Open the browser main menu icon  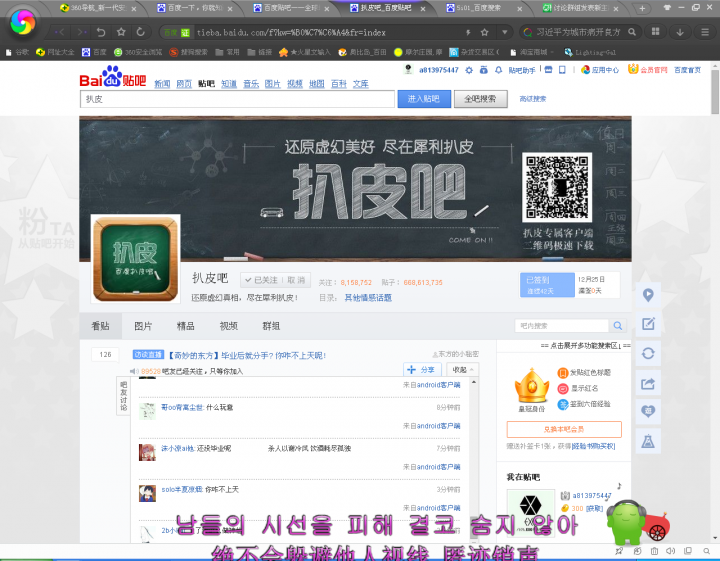point(705,32)
